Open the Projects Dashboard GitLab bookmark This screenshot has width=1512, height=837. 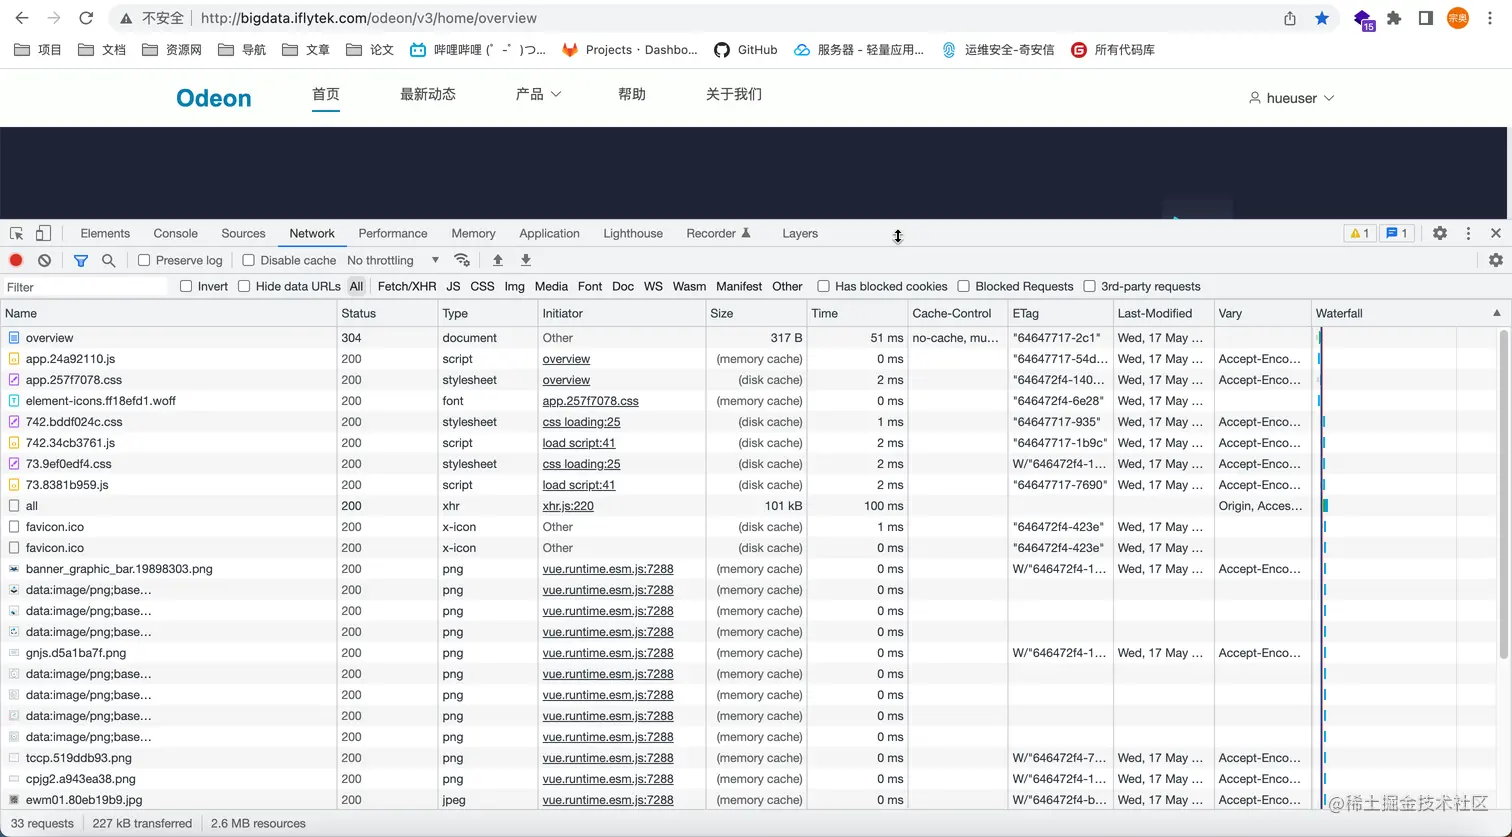pos(629,49)
